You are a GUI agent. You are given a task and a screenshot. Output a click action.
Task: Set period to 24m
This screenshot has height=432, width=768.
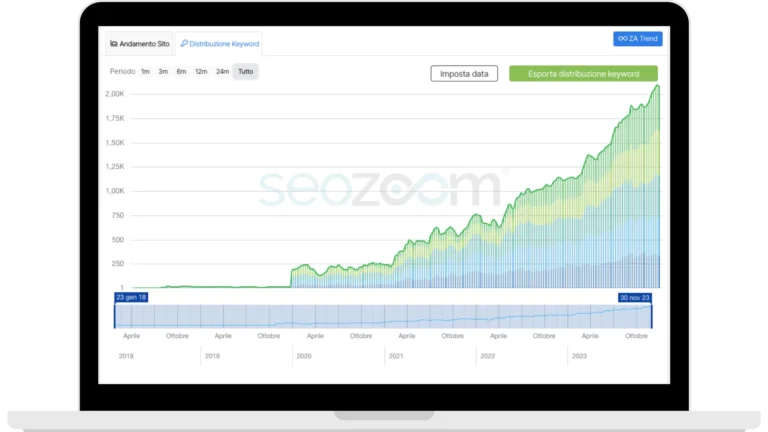(x=222, y=72)
